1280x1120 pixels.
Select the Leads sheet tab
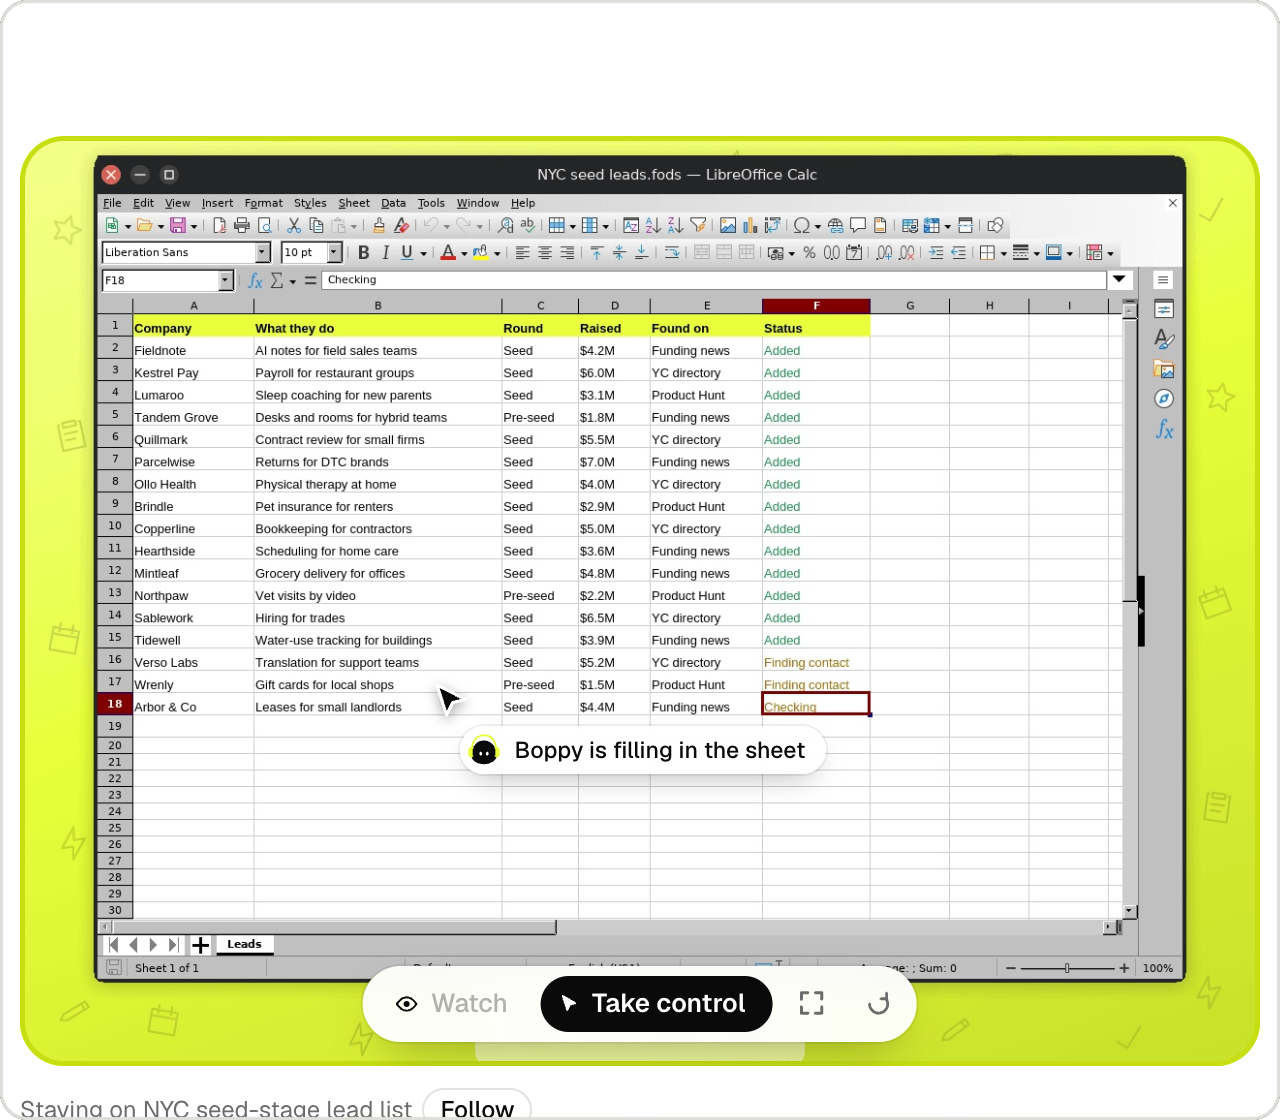[244, 944]
